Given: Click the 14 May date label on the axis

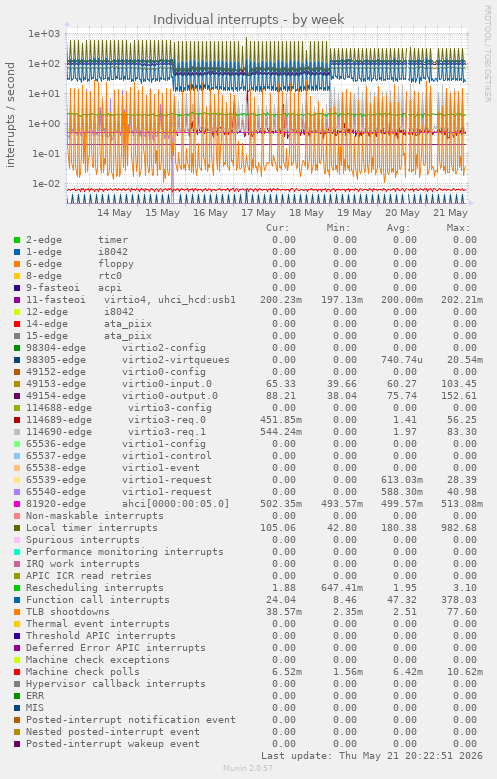Looking at the screenshot, I should 114,213.
